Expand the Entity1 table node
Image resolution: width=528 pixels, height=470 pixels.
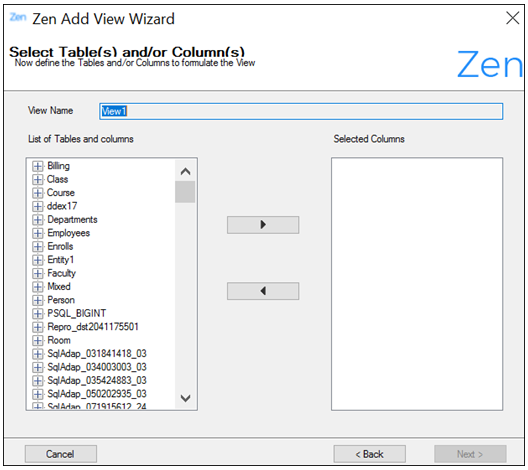pos(38,260)
